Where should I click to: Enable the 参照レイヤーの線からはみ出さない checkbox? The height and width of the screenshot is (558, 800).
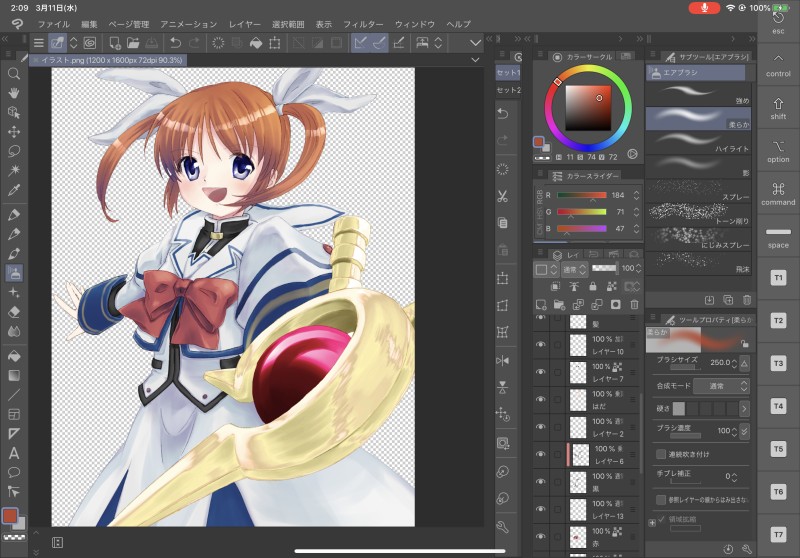[661, 500]
